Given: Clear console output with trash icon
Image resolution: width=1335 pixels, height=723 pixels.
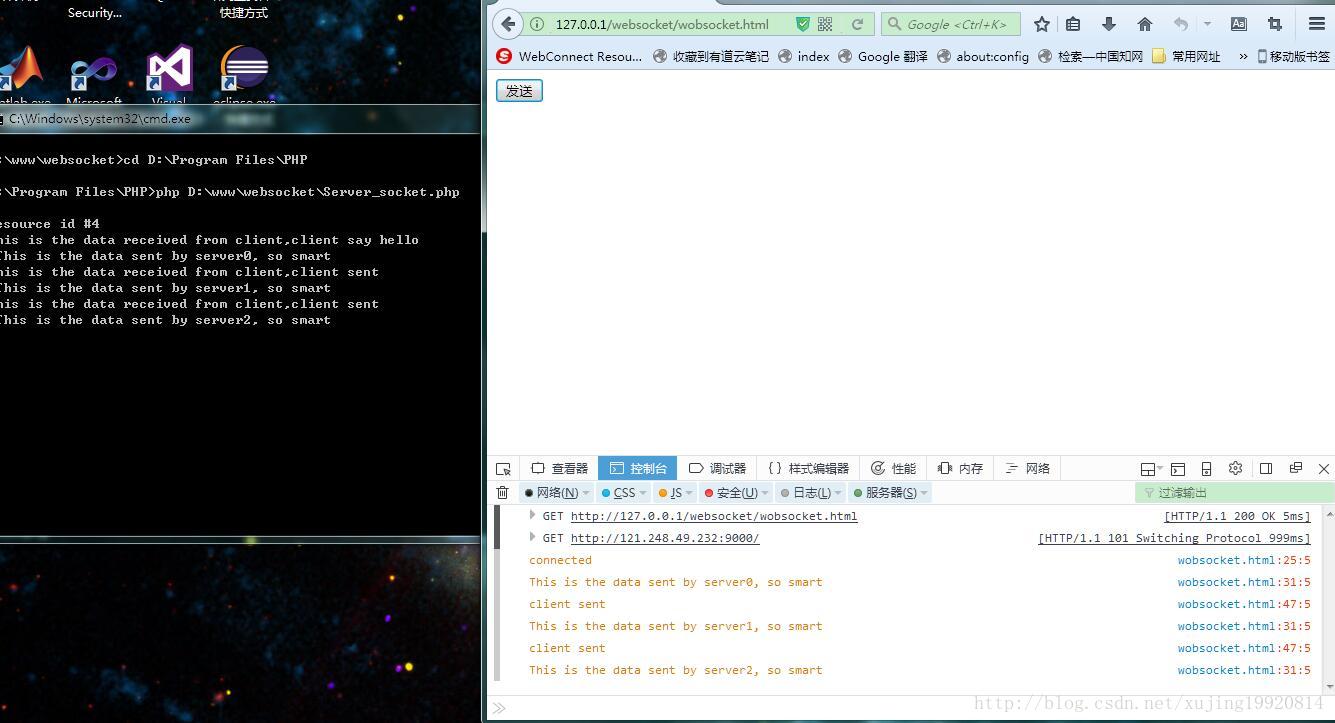Looking at the screenshot, I should tap(503, 492).
